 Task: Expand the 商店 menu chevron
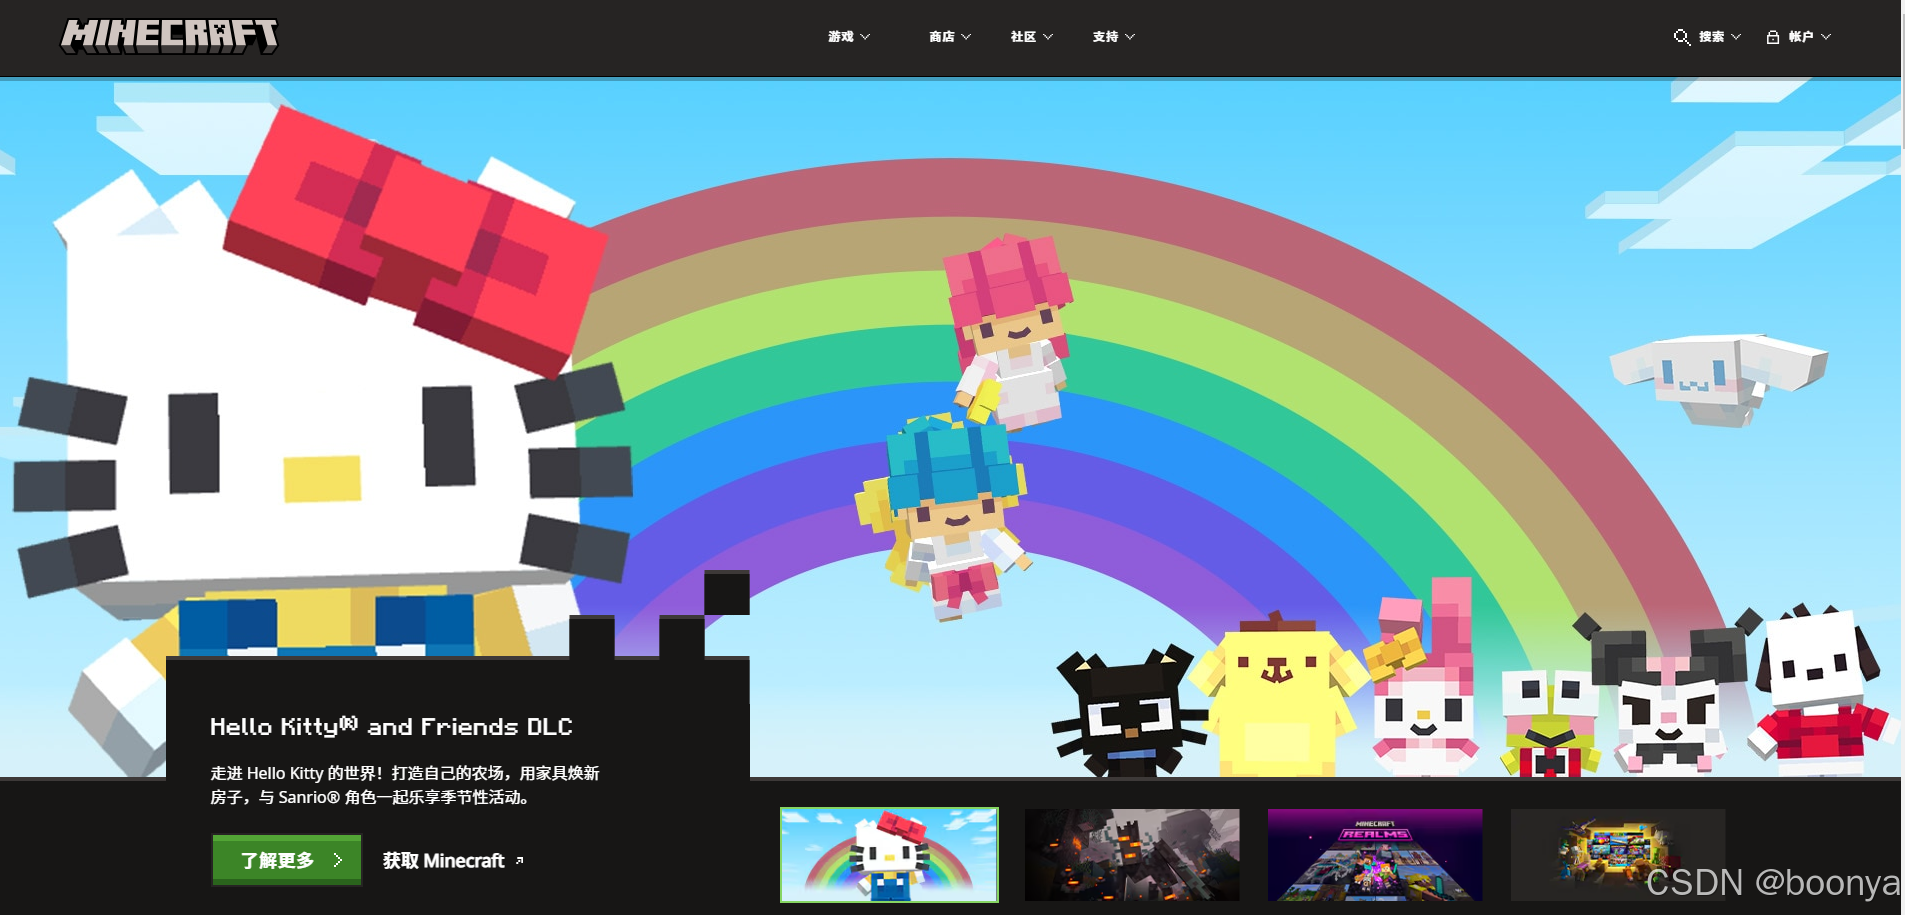click(966, 37)
